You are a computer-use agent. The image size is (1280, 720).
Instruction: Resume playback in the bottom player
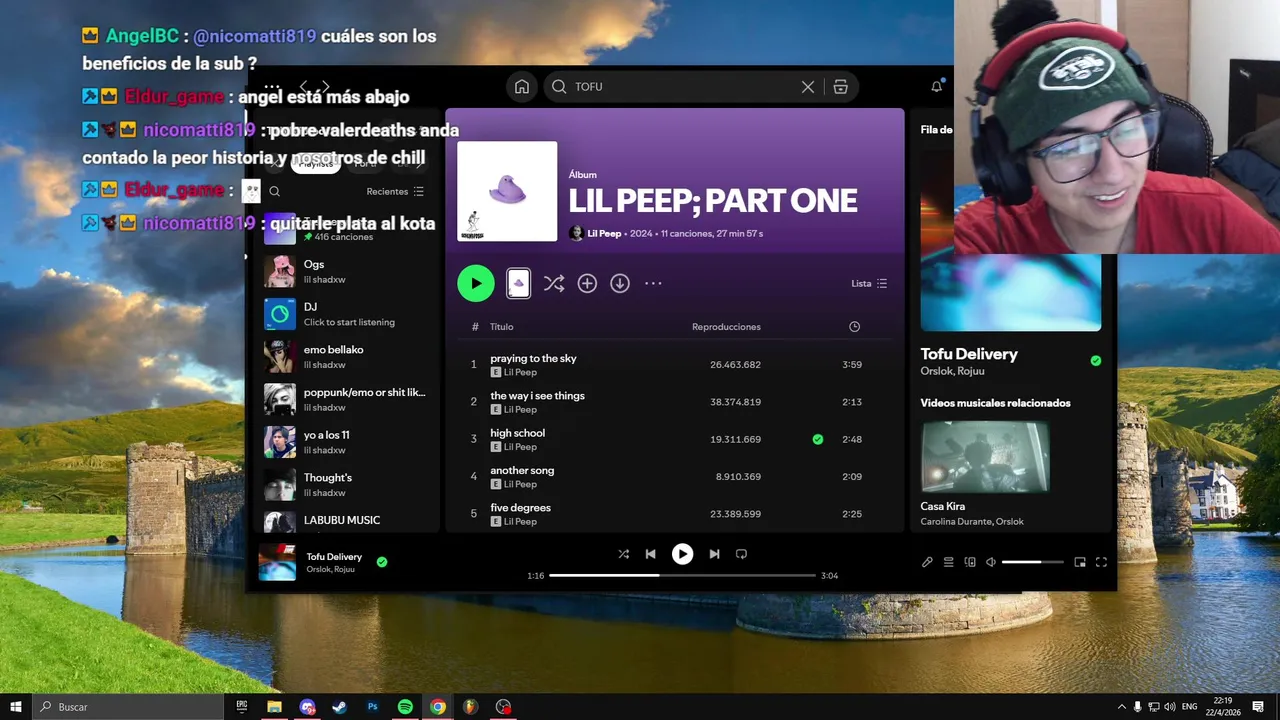(x=682, y=554)
